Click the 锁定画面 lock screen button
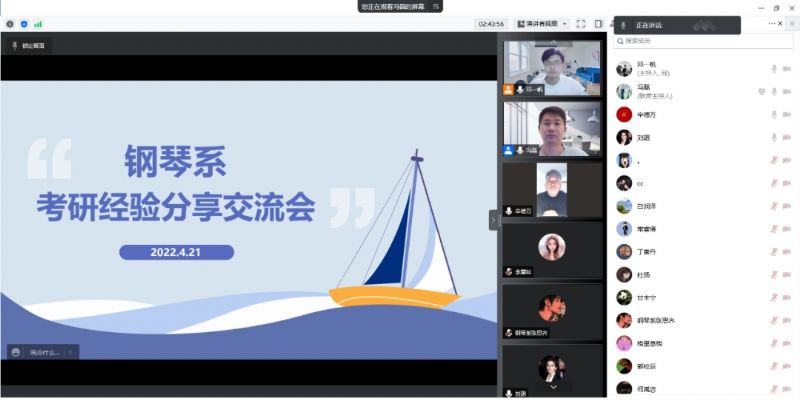The width and height of the screenshot is (800, 400). point(28,45)
